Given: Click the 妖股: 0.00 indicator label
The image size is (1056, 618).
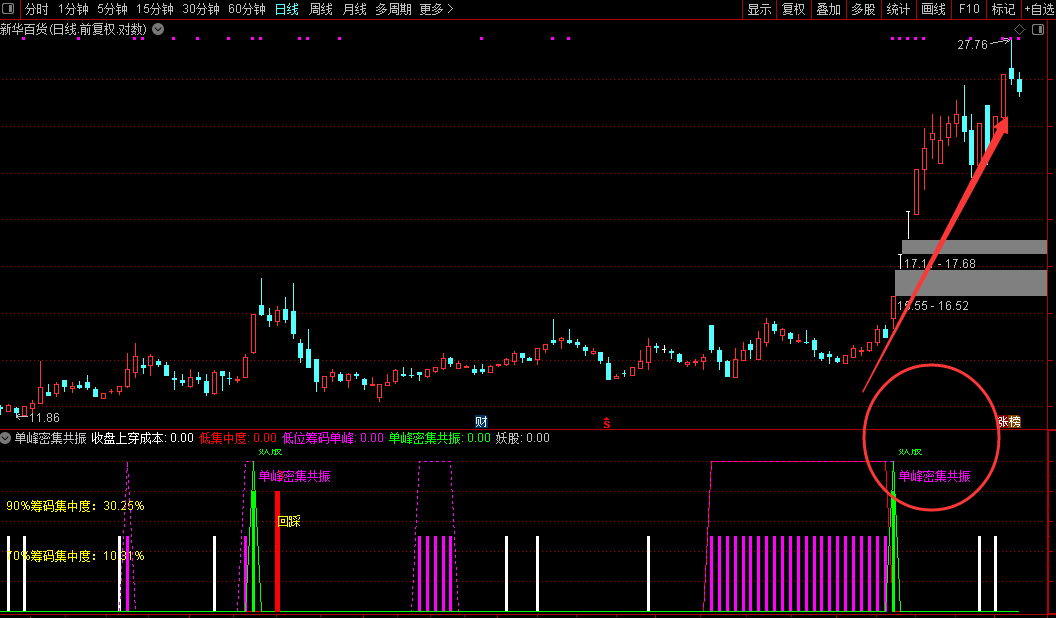Looking at the screenshot, I should (523, 438).
